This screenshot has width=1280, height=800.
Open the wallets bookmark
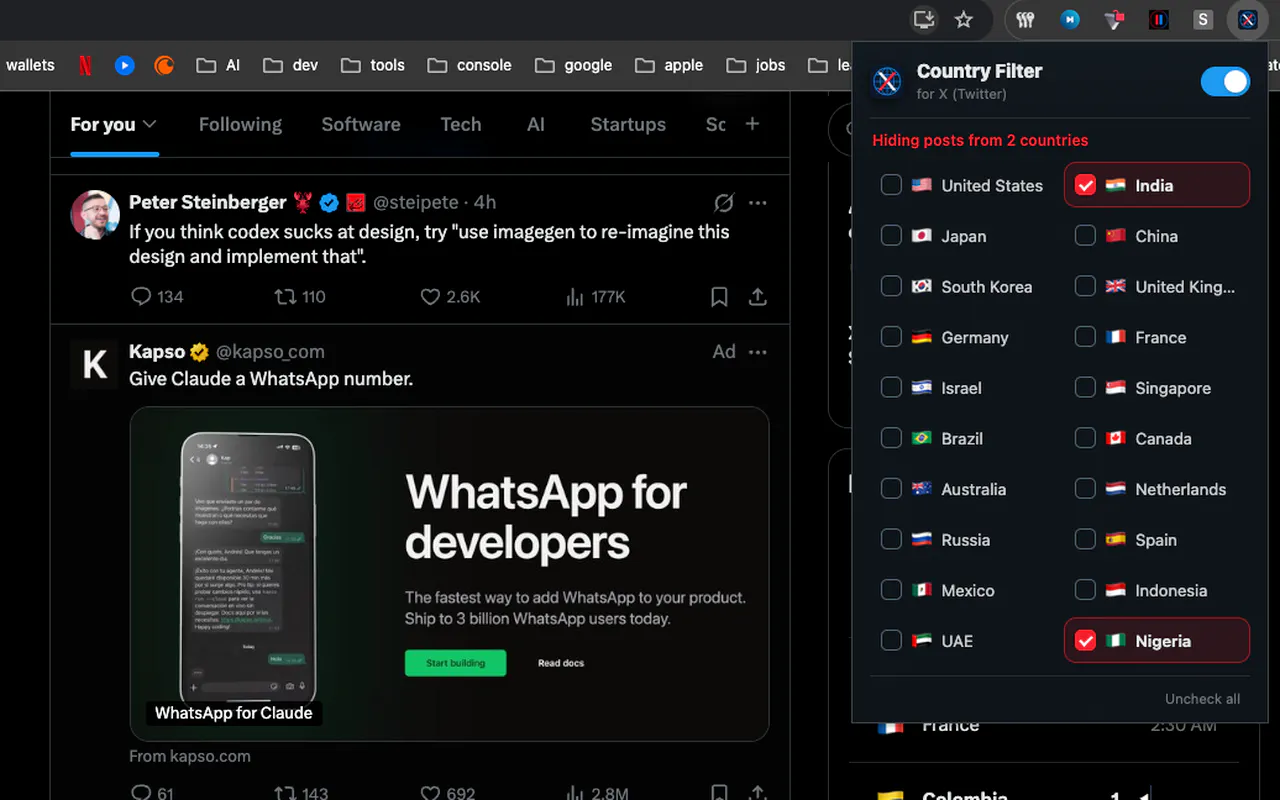pos(30,65)
